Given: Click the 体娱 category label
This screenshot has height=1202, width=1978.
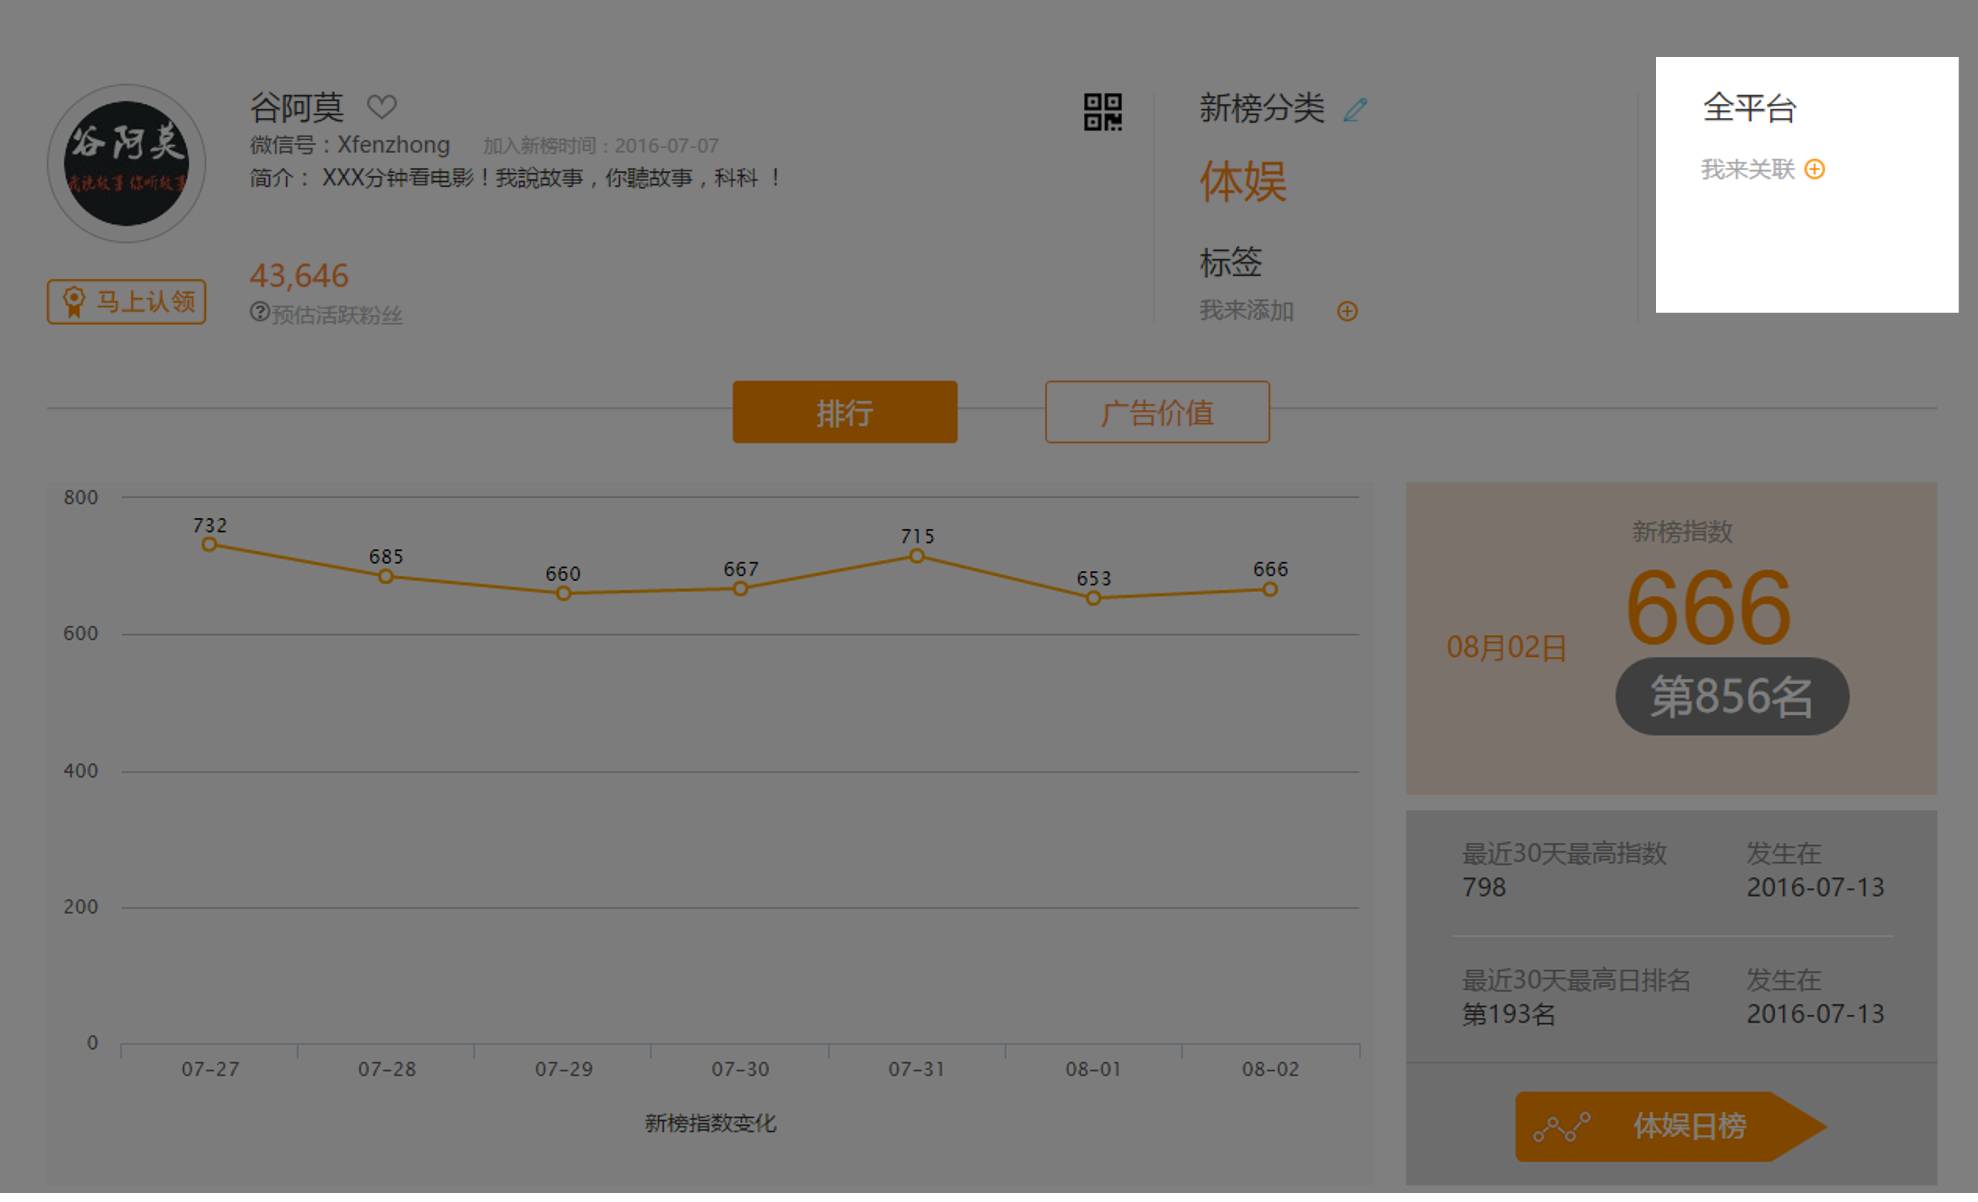Looking at the screenshot, I should pos(1242,182).
